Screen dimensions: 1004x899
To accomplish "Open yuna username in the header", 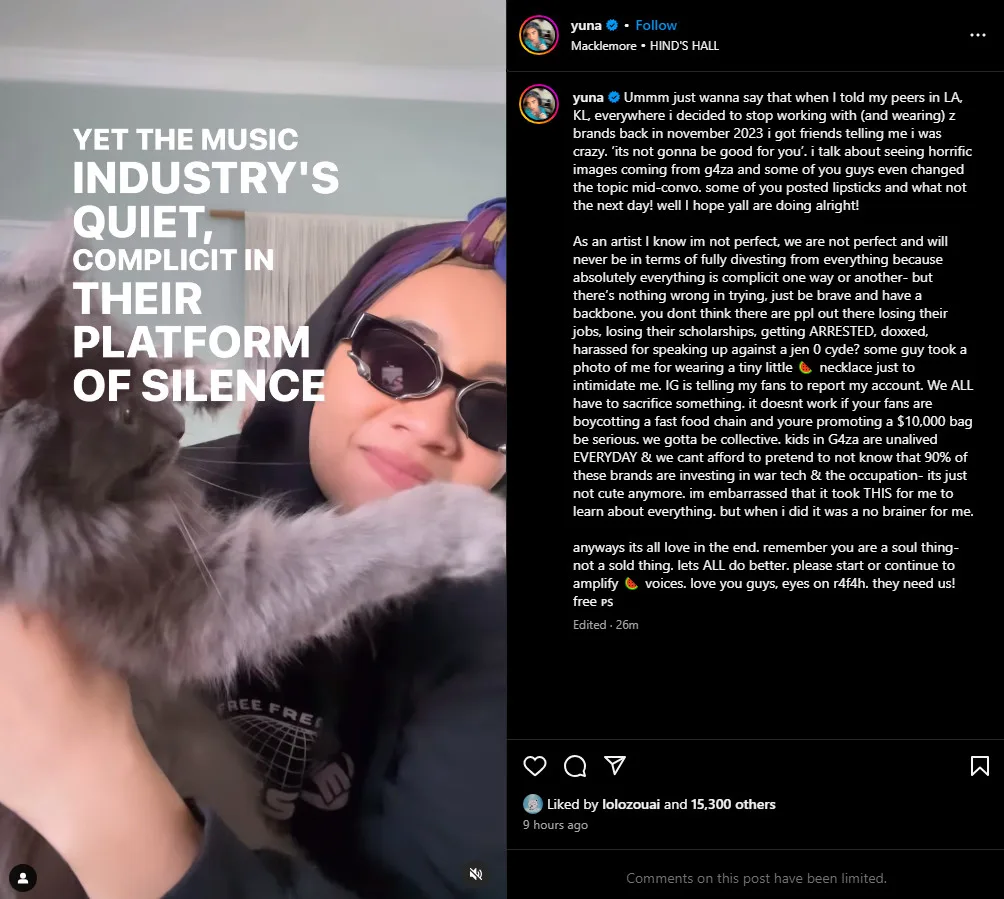I will point(586,26).
